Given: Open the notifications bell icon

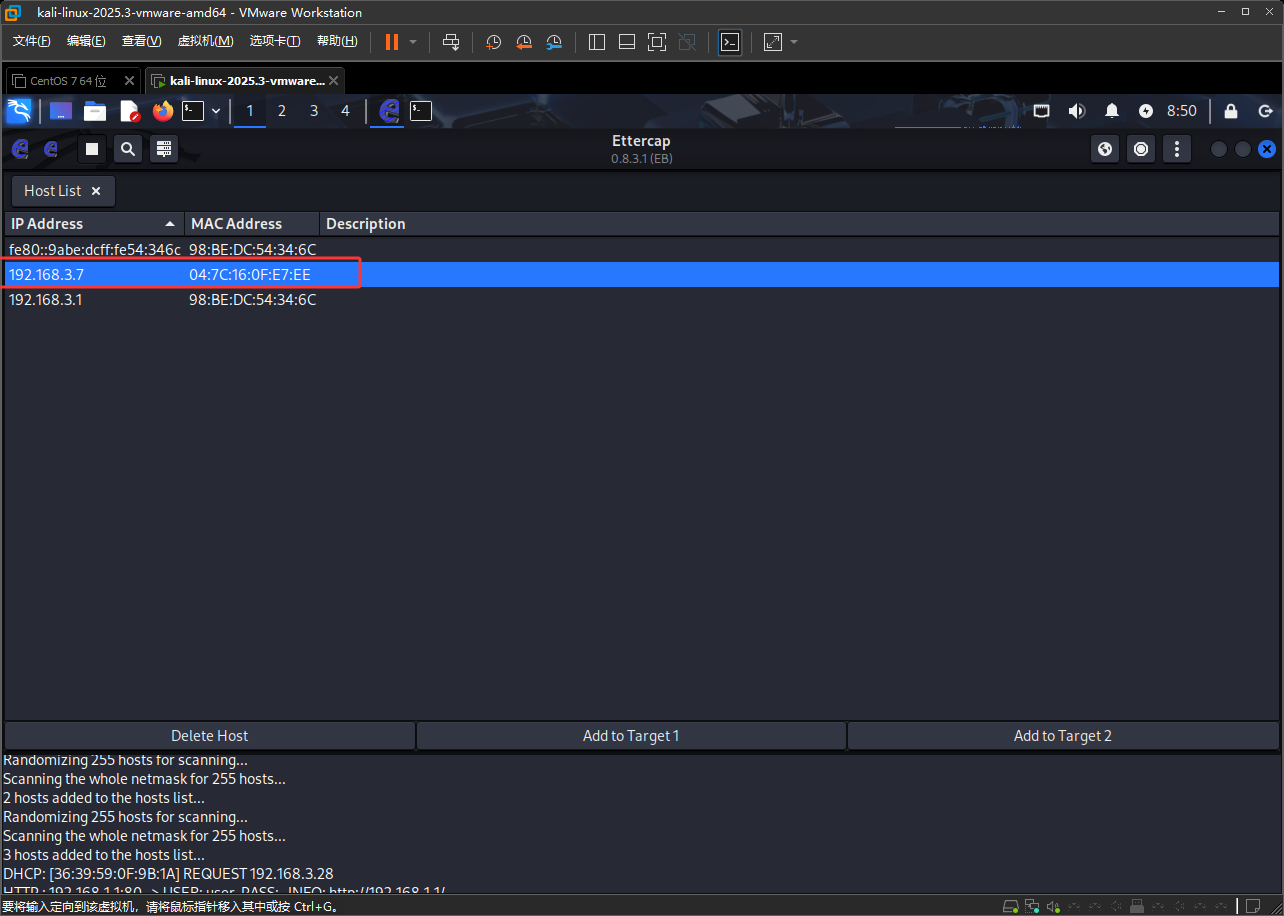Looking at the screenshot, I should point(1112,111).
